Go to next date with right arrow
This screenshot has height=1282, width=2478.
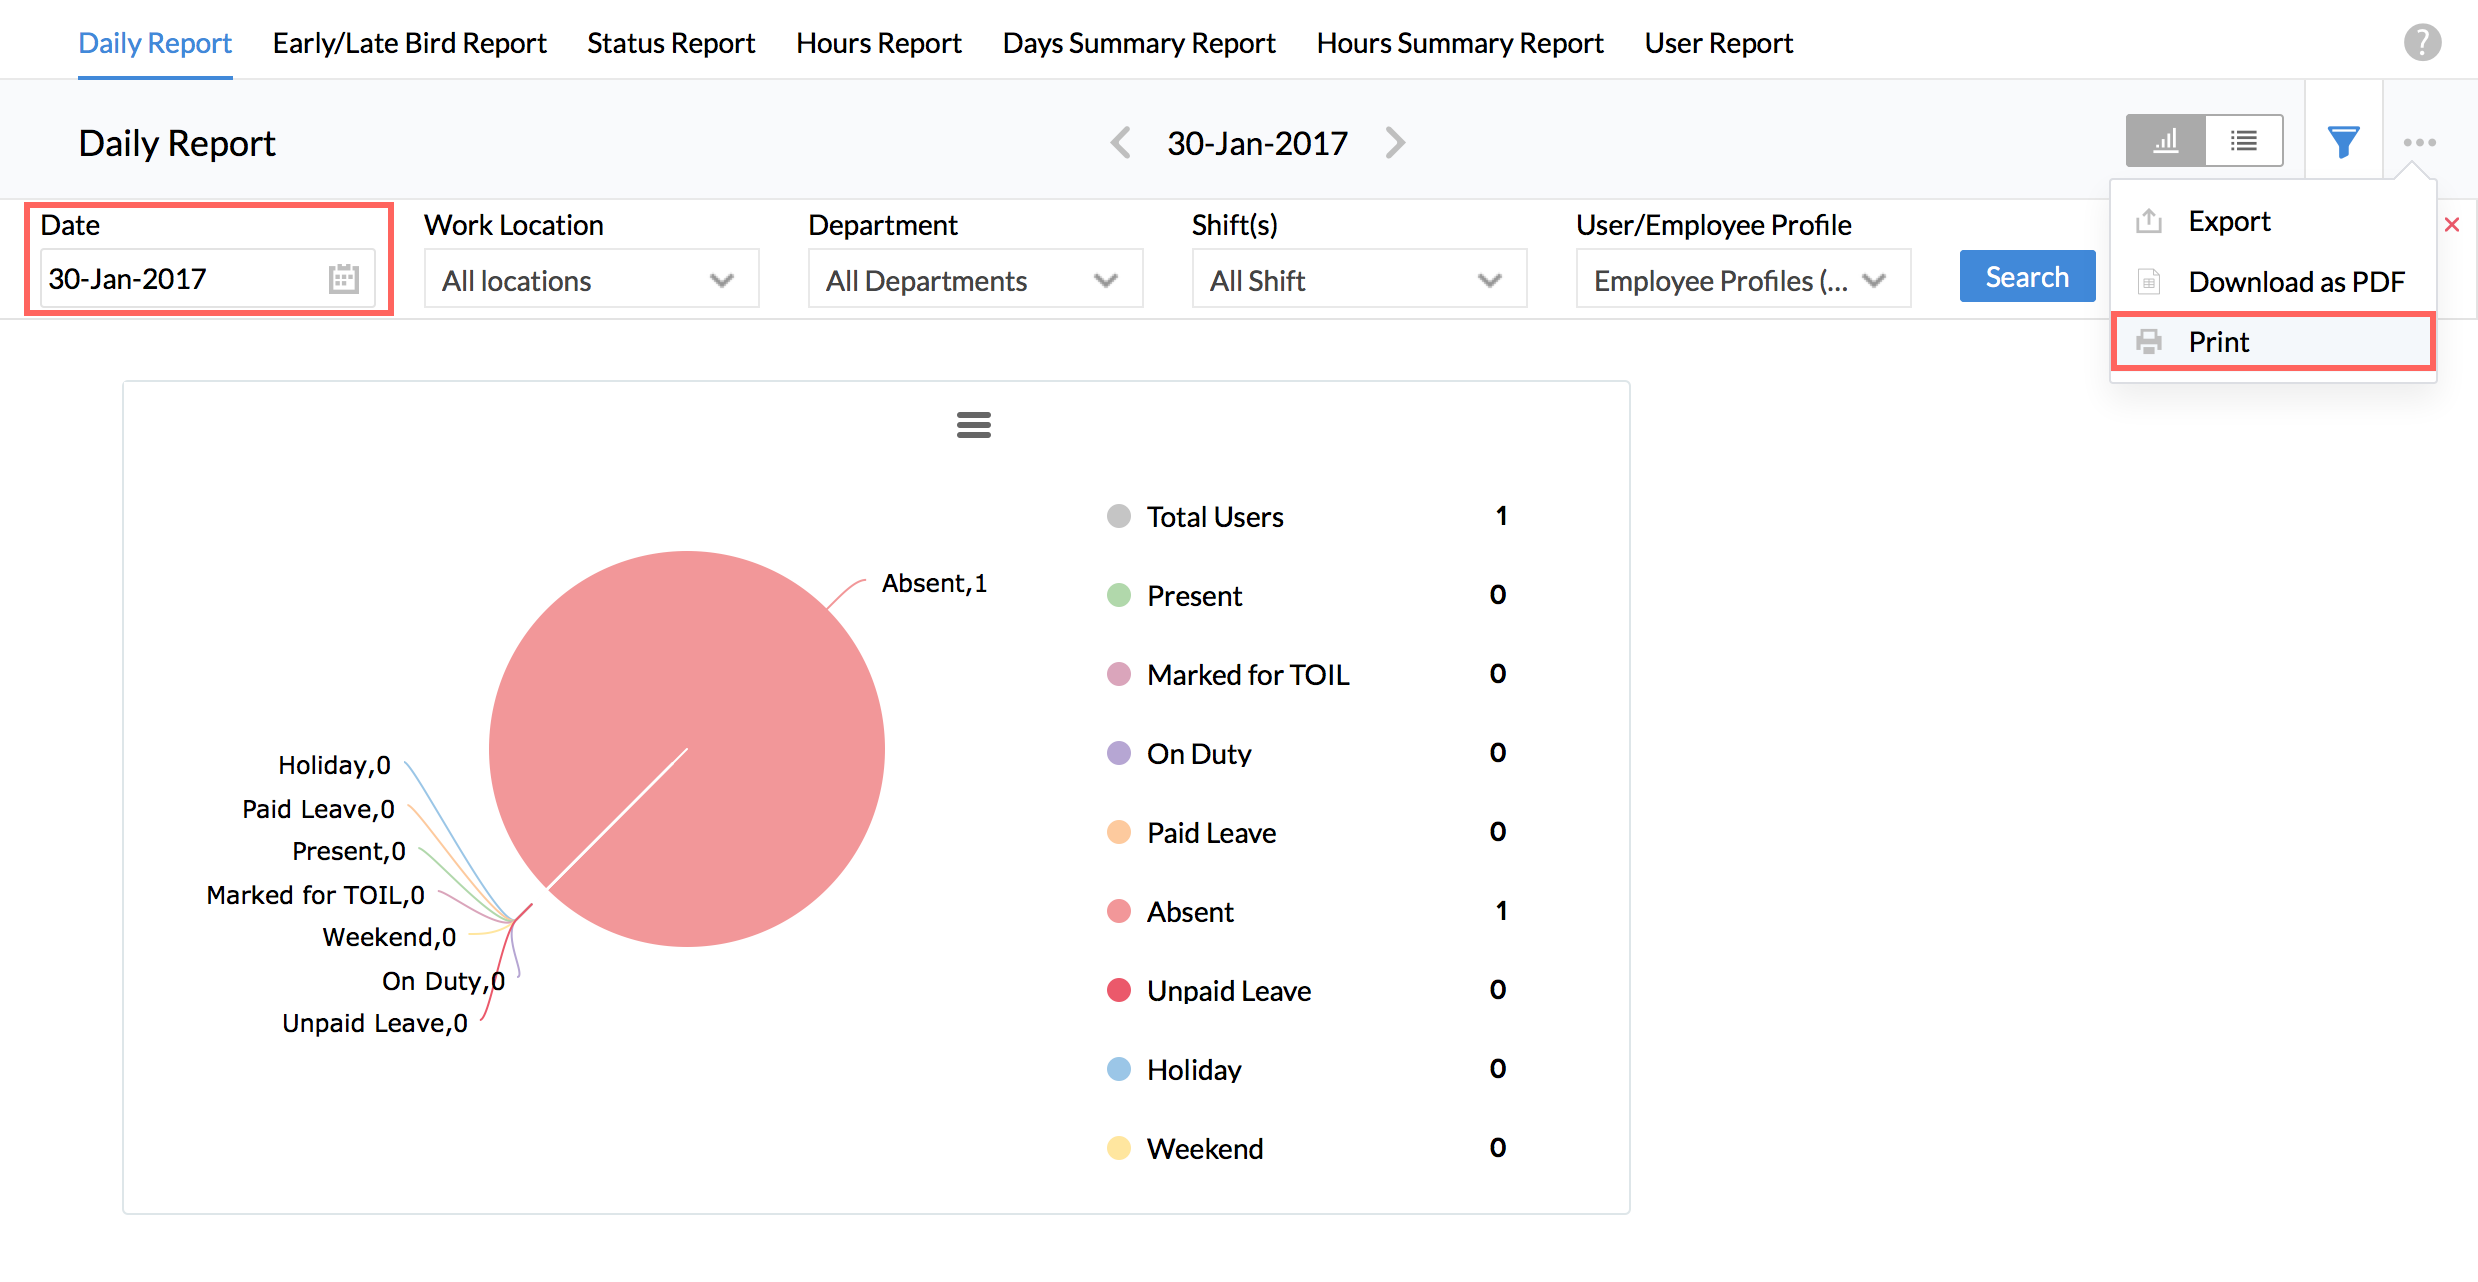tap(1395, 143)
